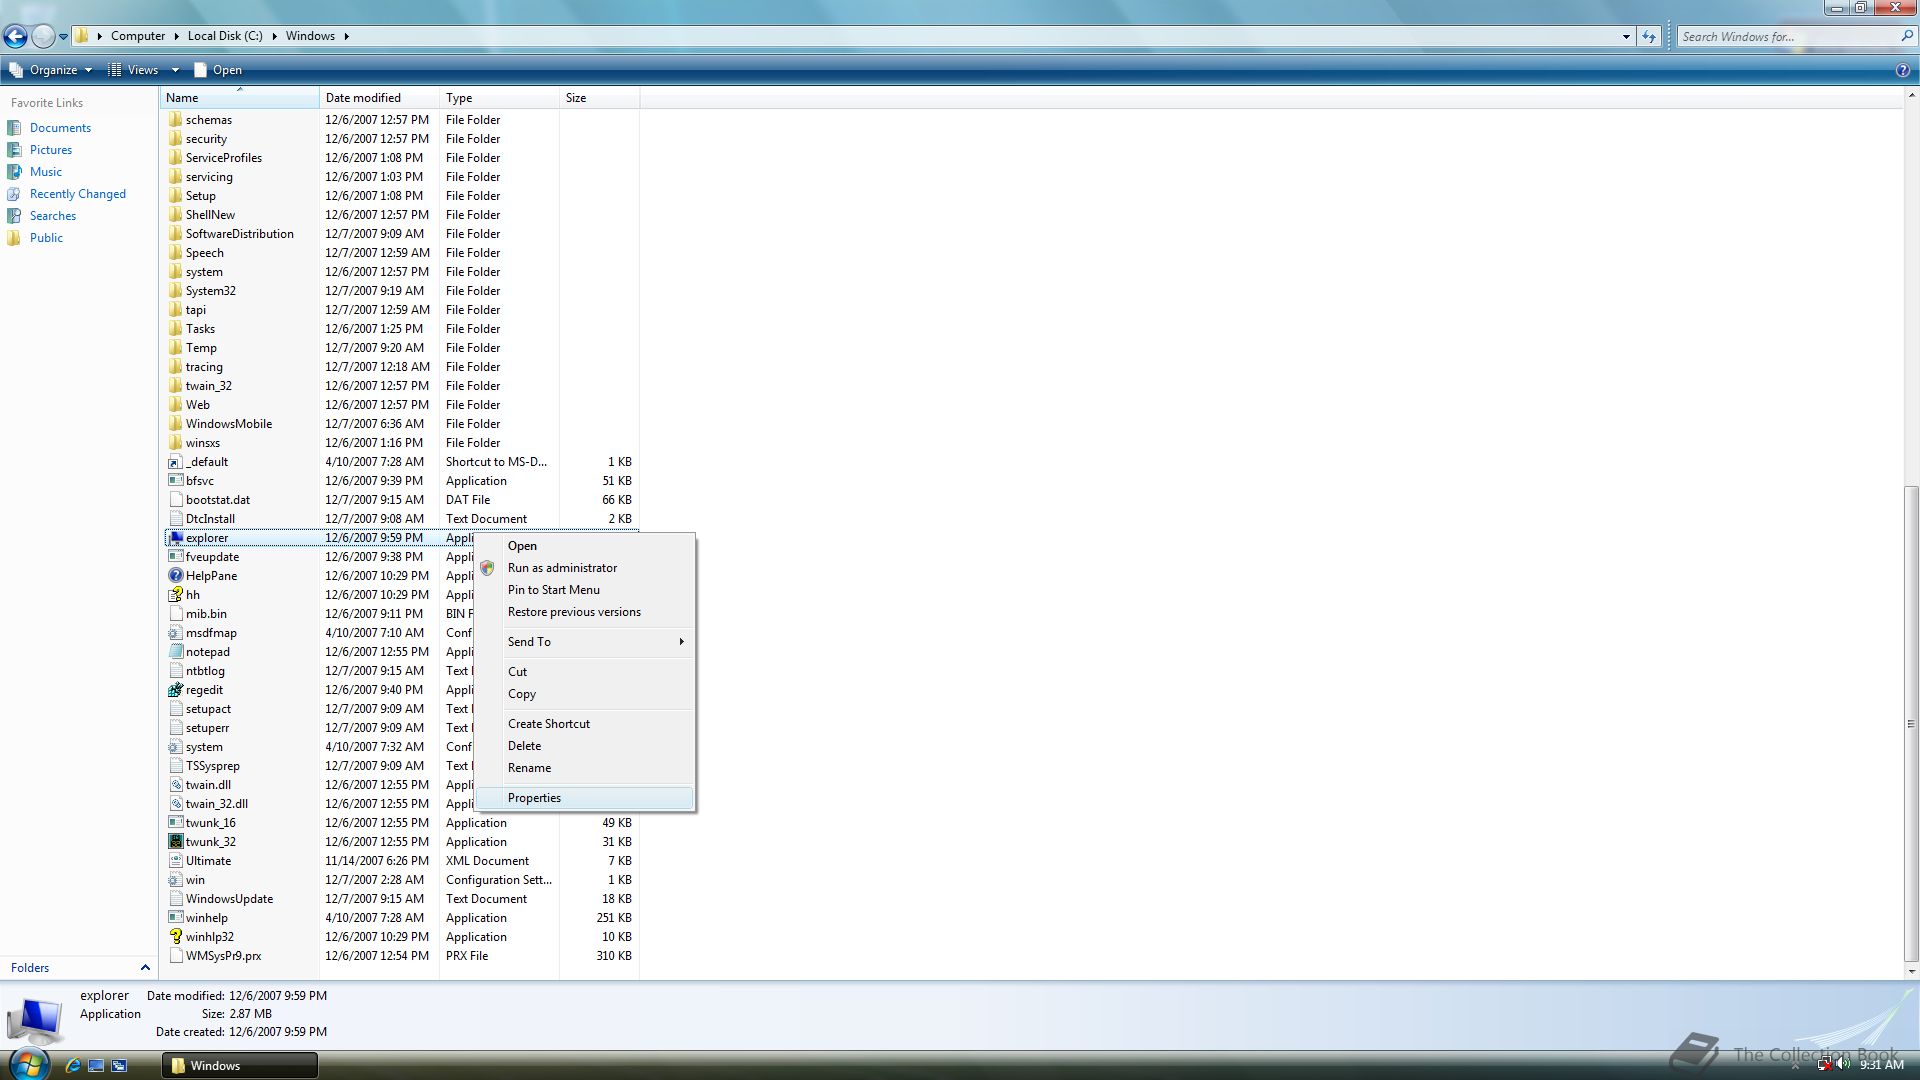Open Recently Changed favorite link
Image resolution: width=1920 pixels, height=1080 pixels.
78,194
